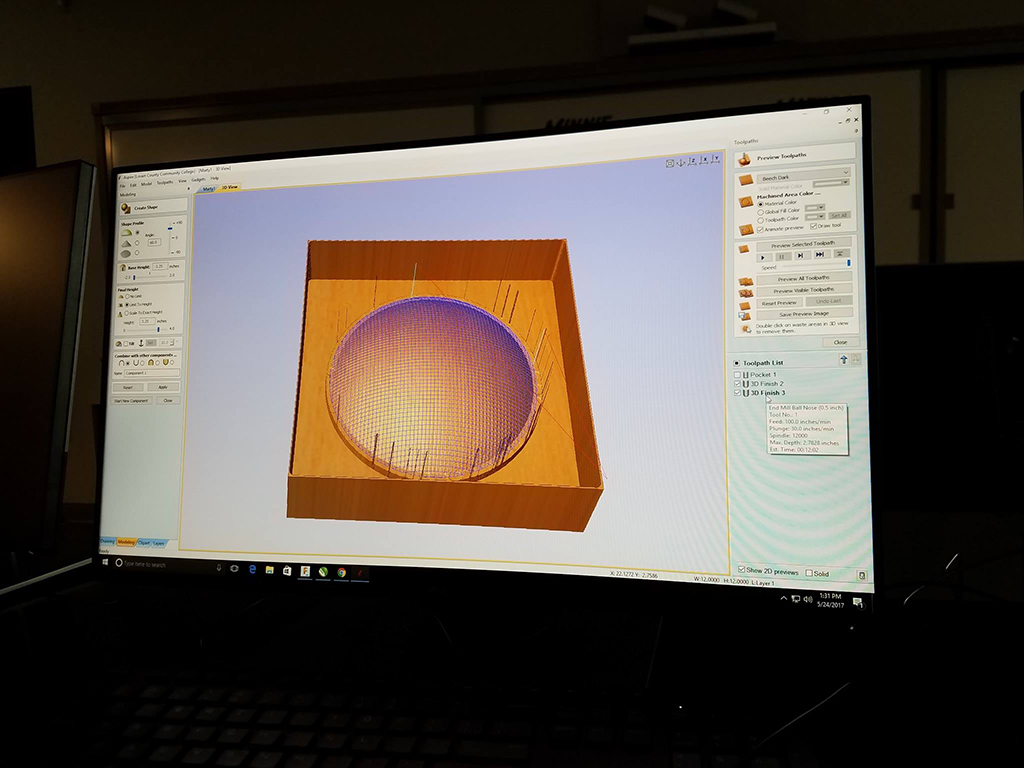The width and height of the screenshot is (1024, 768).
Task: Toggle the Draw tool checkbox
Action: [814, 226]
